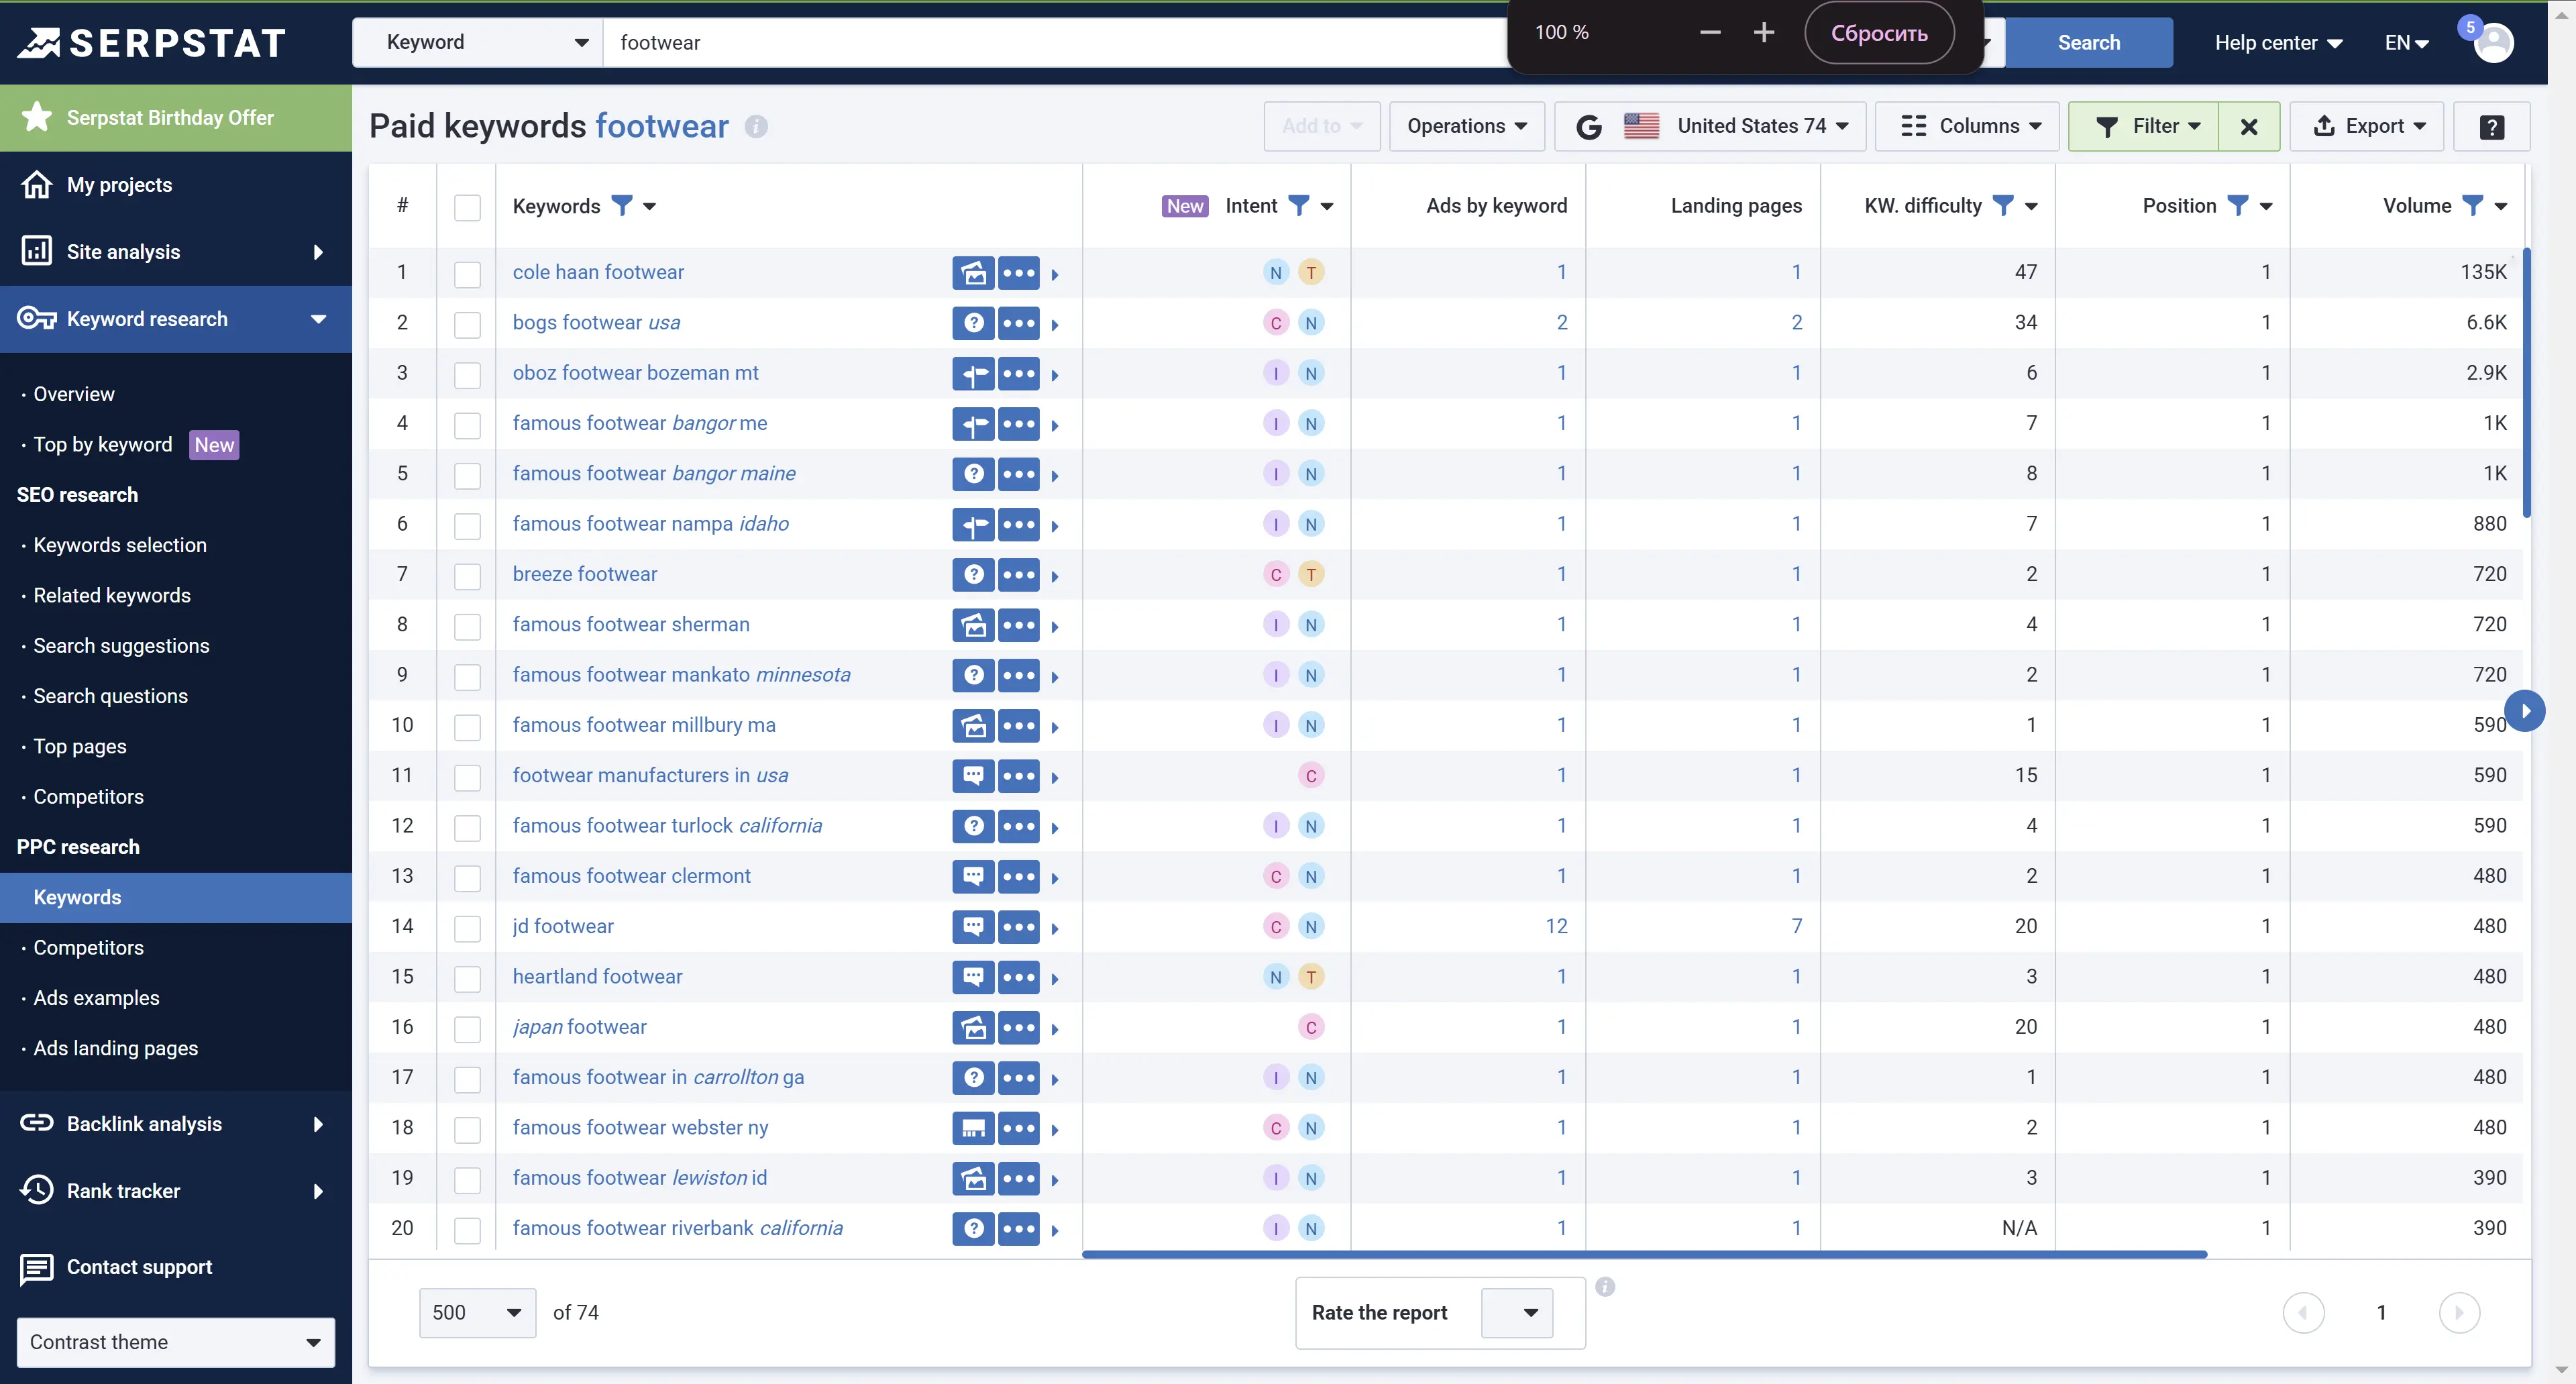Open the Rate the report dropdown
The image size is (2576, 1384).
click(1516, 1312)
